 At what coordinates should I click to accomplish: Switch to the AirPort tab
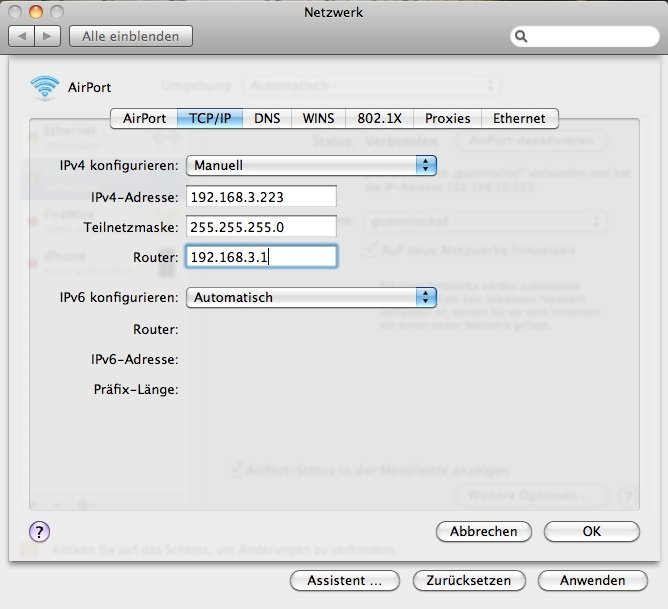tap(144, 118)
